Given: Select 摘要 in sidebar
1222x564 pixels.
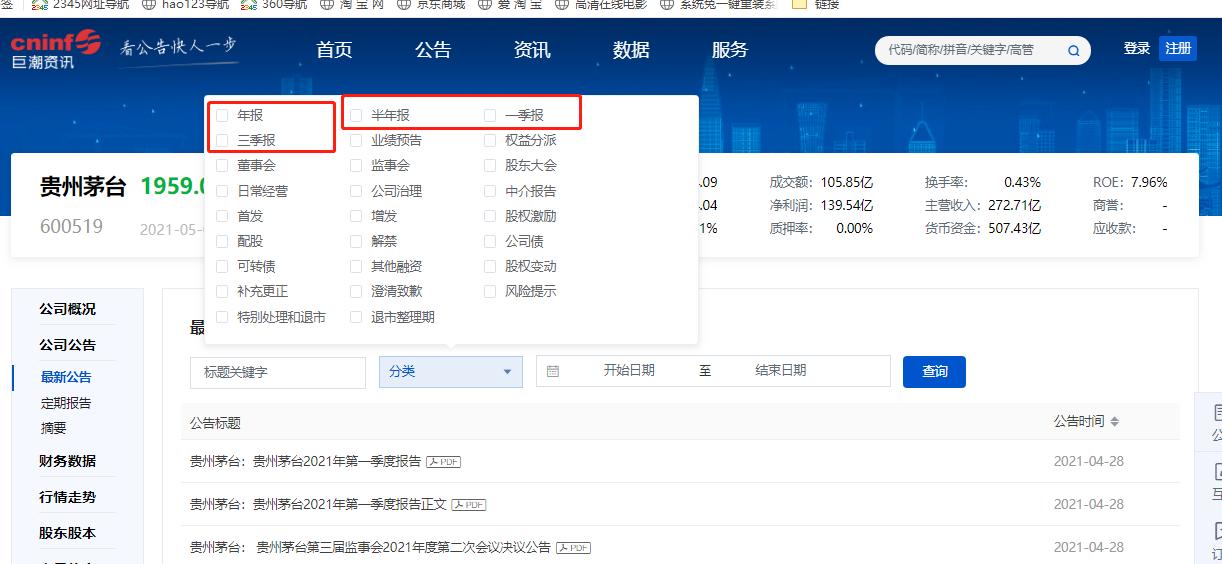Looking at the screenshot, I should 54,428.
